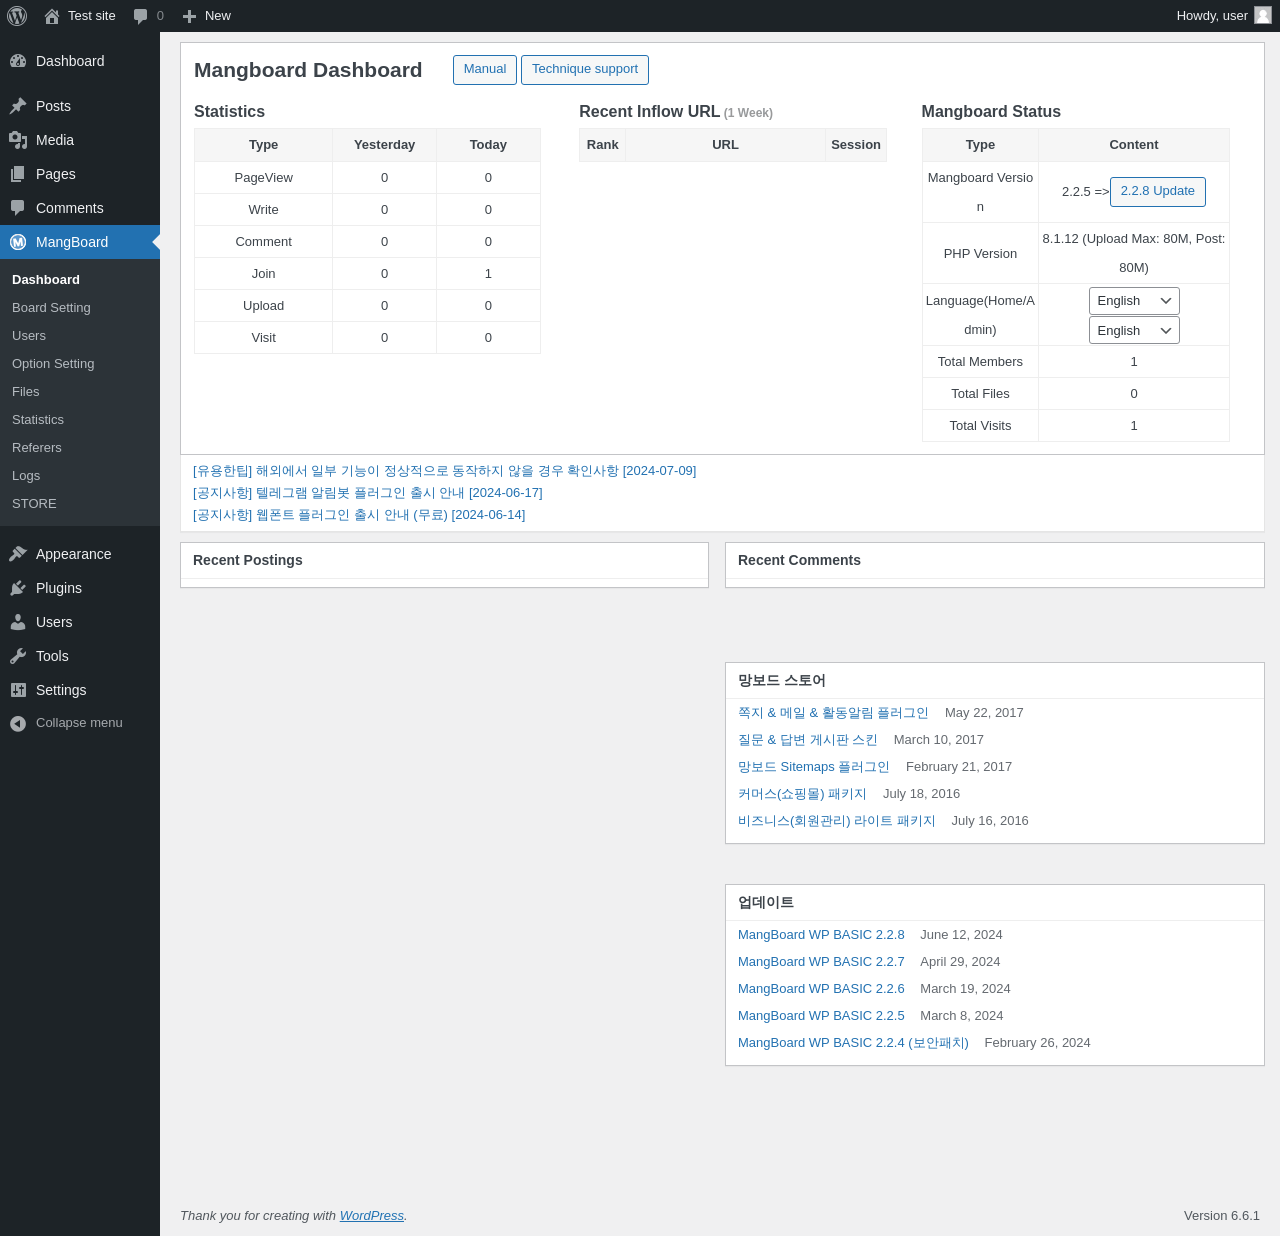This screenshot has height=1236, width=1280.
Task: Click the Manual button
Action: tap(485, 70)
